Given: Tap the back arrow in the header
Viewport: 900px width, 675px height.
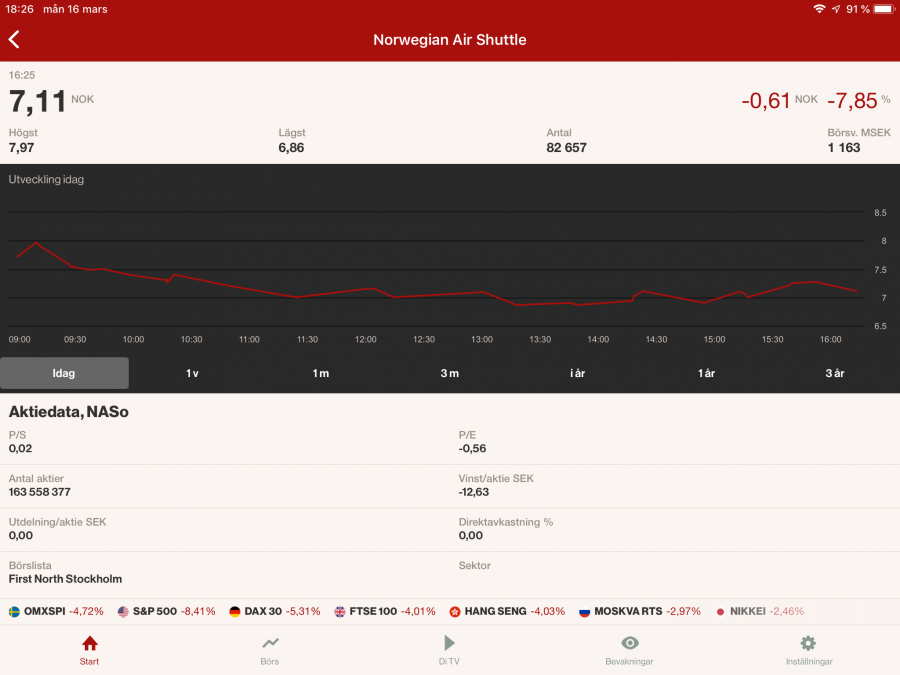Looking at the screenshot, I should coord(14,40).
